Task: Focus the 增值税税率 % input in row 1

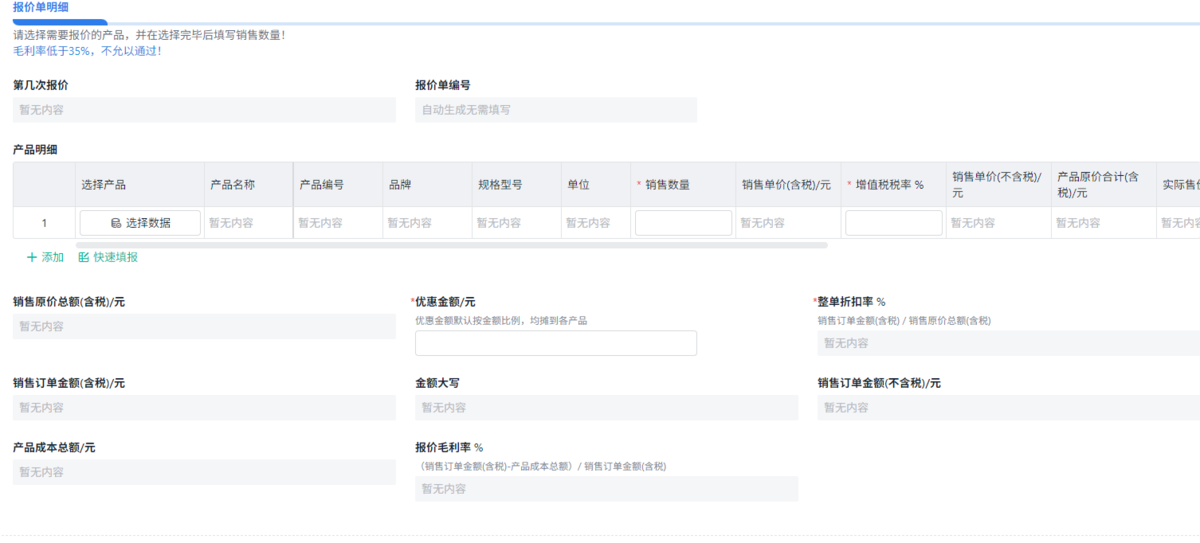Action: [893, 223]
